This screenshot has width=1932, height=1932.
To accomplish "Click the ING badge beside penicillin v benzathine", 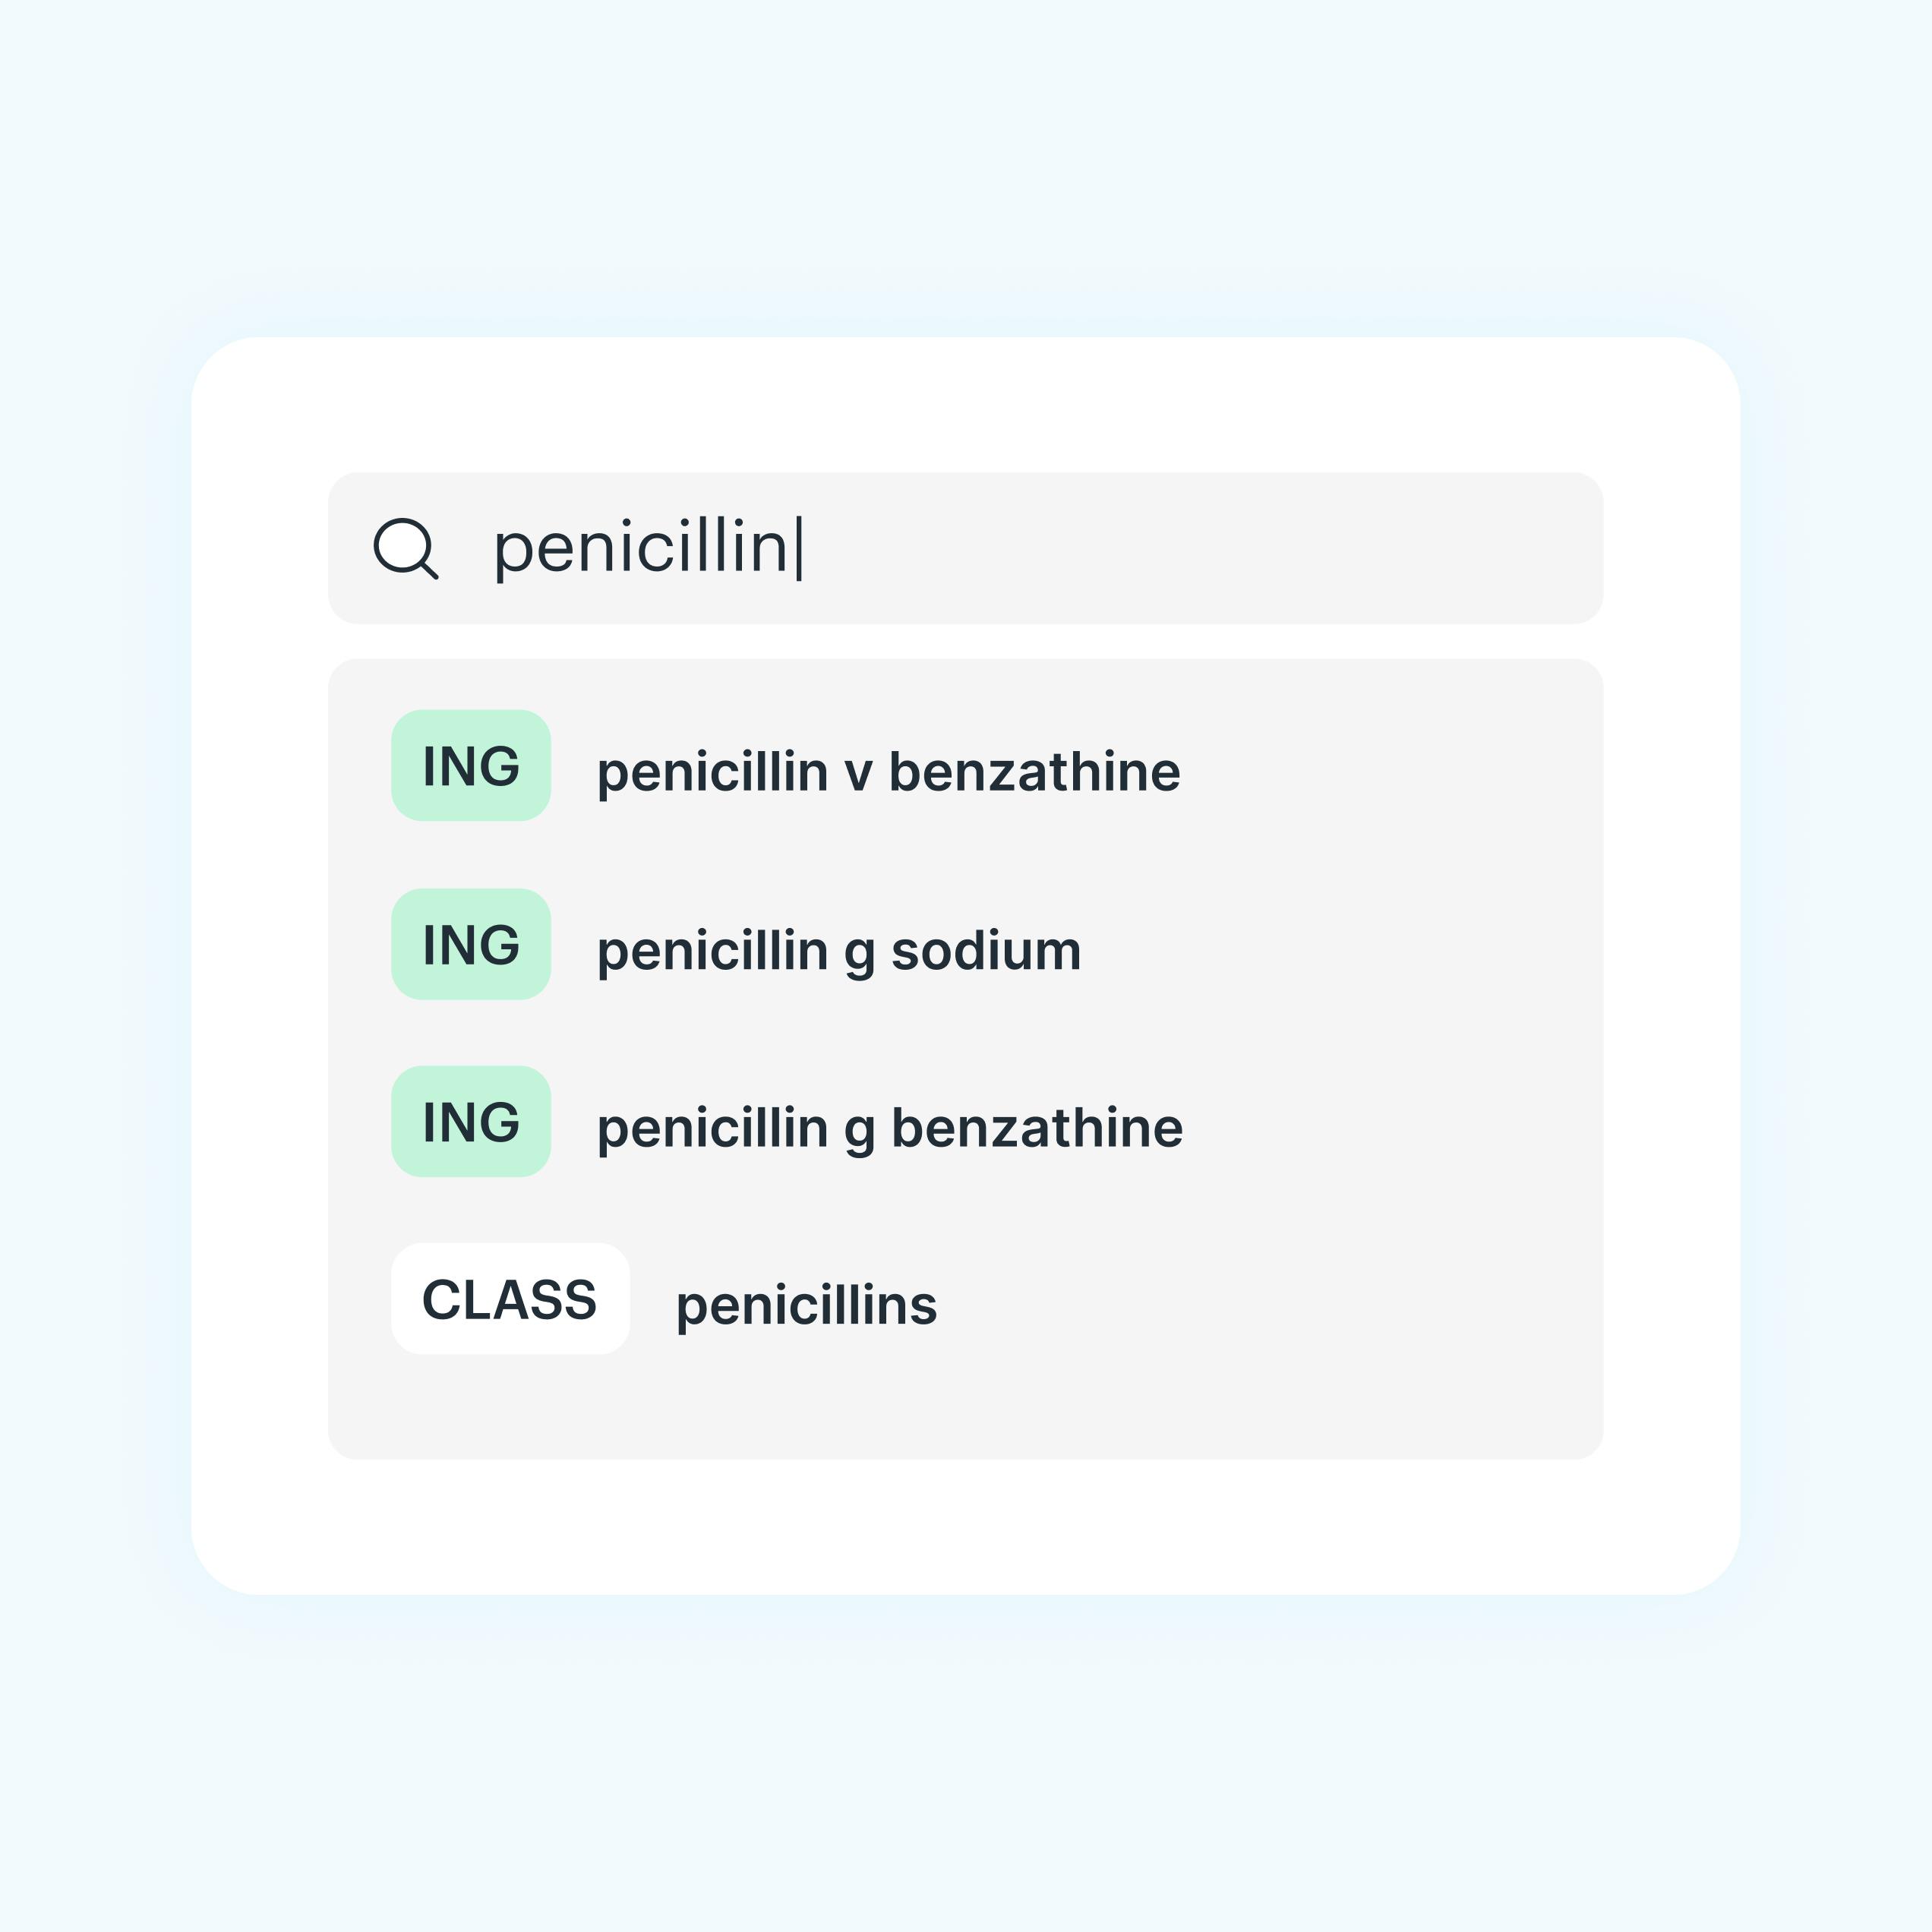I will click(471, 766).
